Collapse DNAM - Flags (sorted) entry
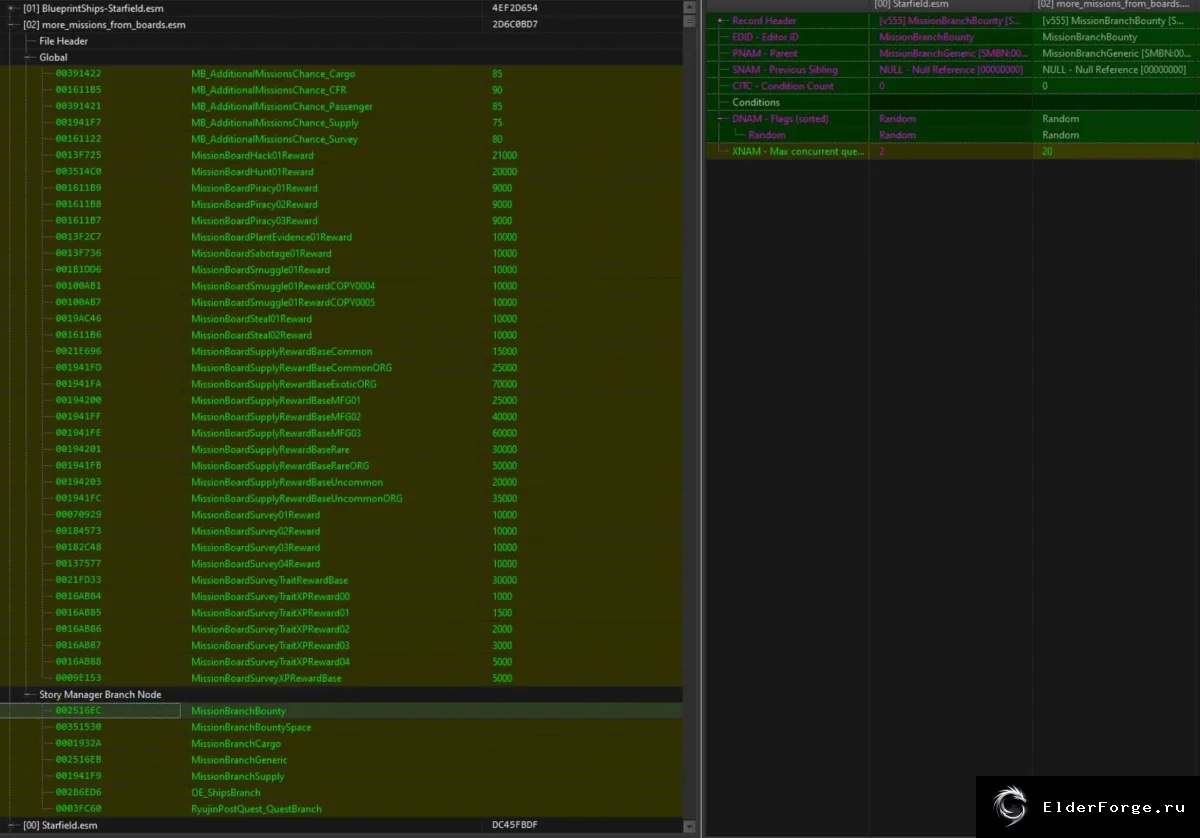 [720, 118]
